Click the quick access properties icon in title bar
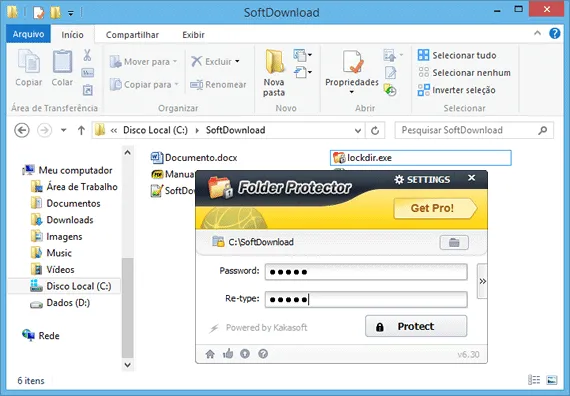This screenshot has width=570, height=396. pyautogui.click(x=39, y=13)
